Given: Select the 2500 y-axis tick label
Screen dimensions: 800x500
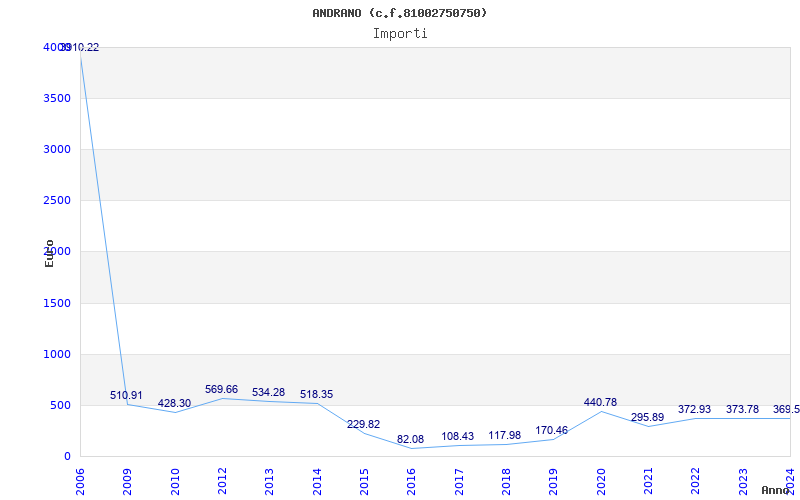Looking at the screenshot, I should (x=57, y=201).
